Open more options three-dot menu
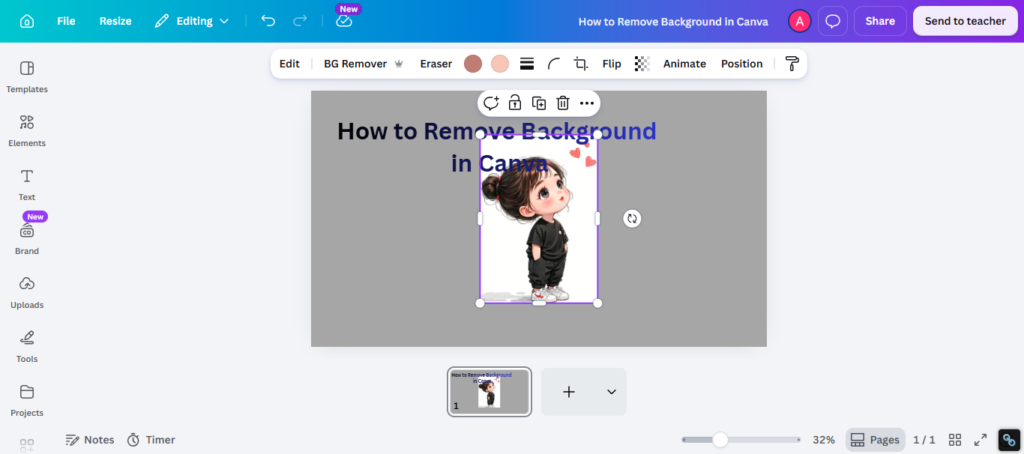The image size is (1024, 454). click(587, 103)
